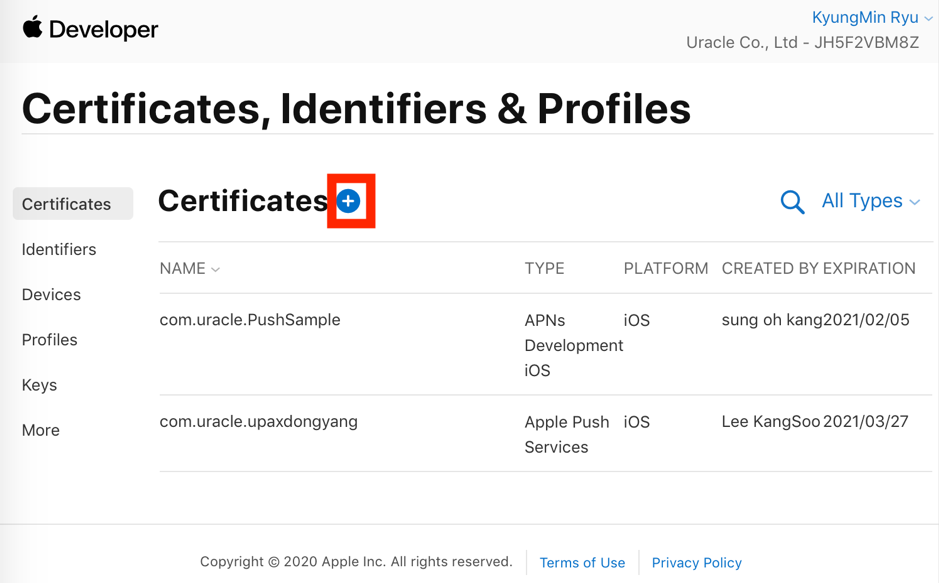The width and height of the screenshot is (939, 583).
Task: Click the PLATFORM column header
Action: 665,268
